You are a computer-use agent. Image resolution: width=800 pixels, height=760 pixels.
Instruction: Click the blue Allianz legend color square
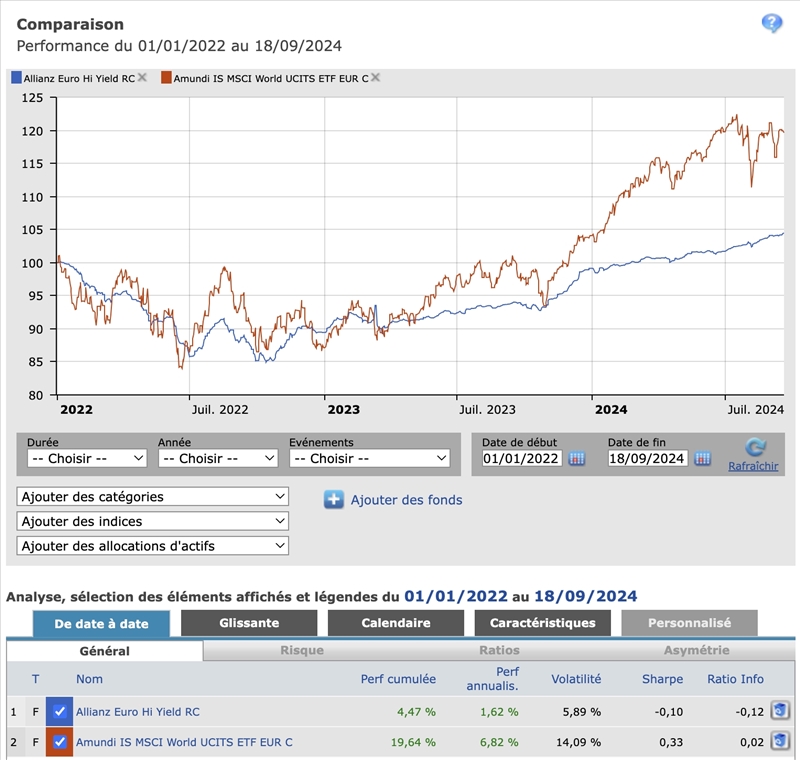click(15, 78)
